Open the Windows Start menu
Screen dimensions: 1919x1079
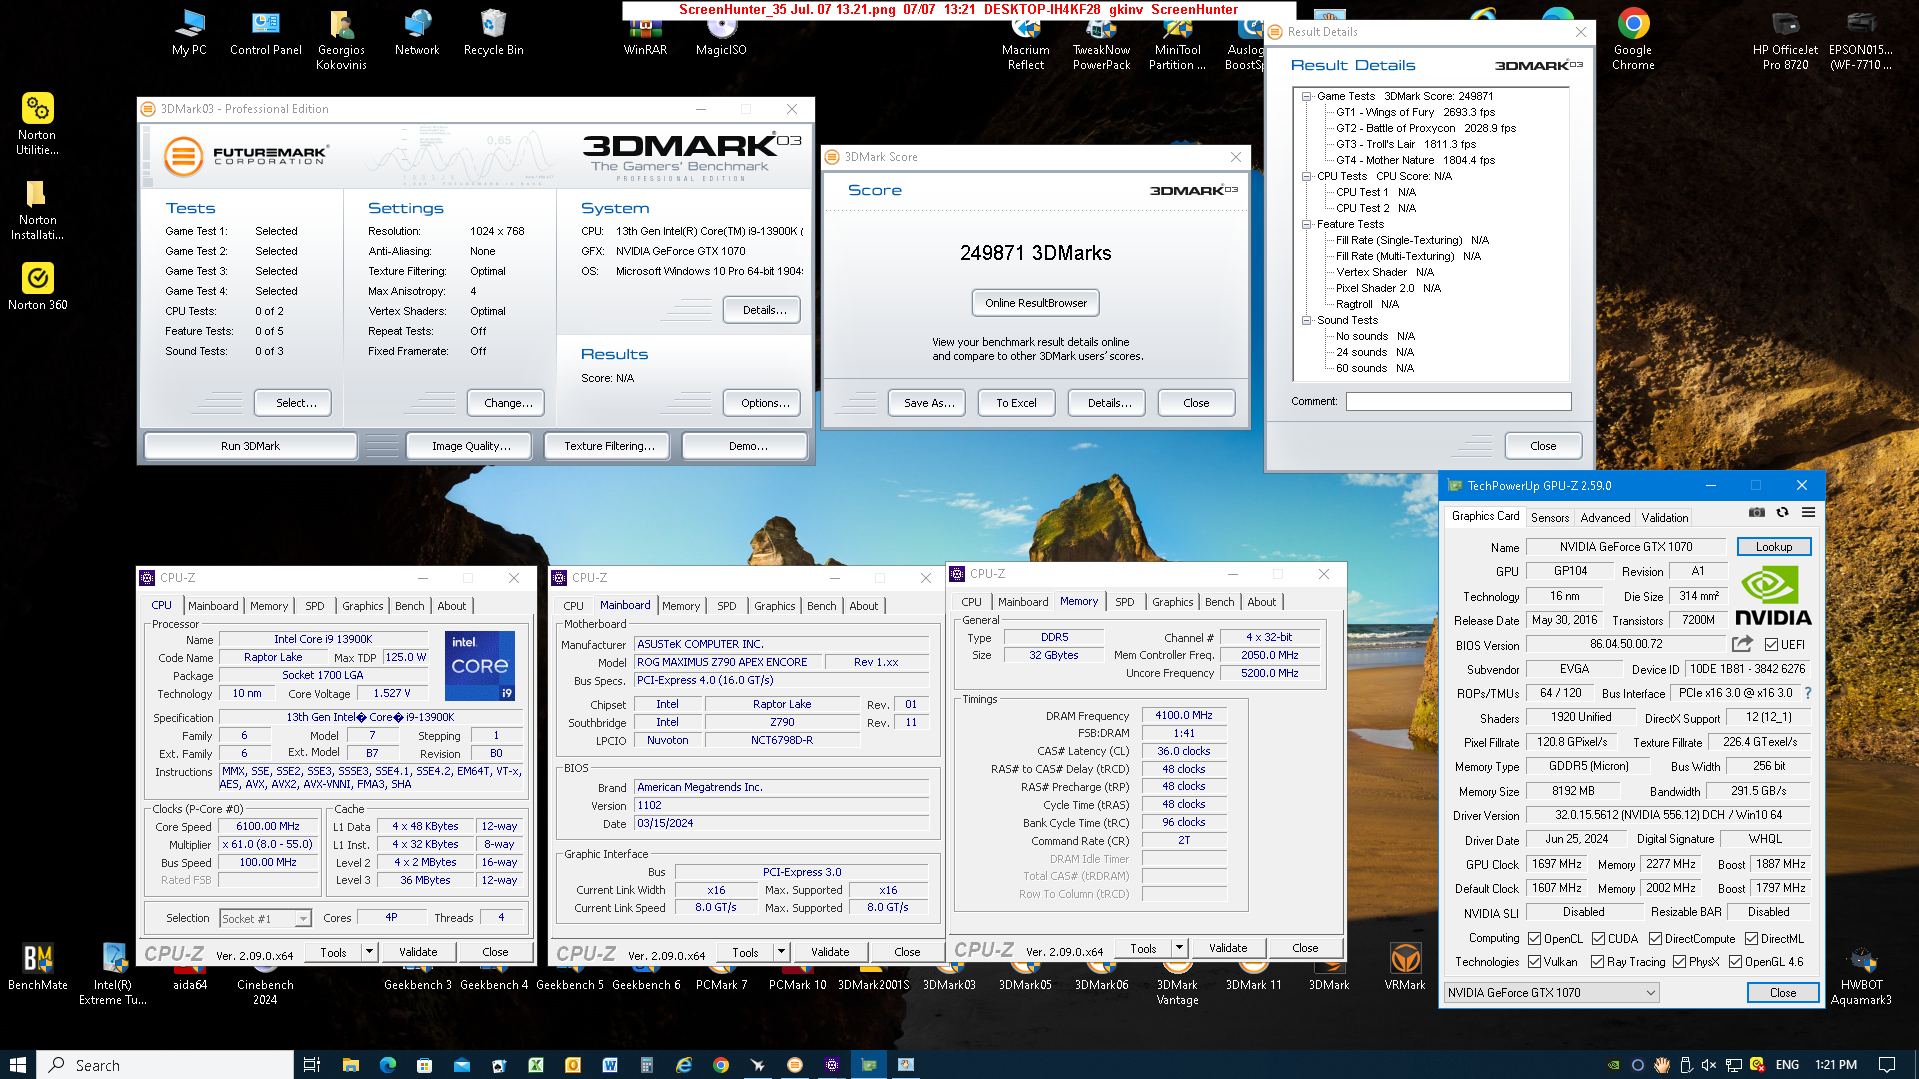[x=17, y=1065]
